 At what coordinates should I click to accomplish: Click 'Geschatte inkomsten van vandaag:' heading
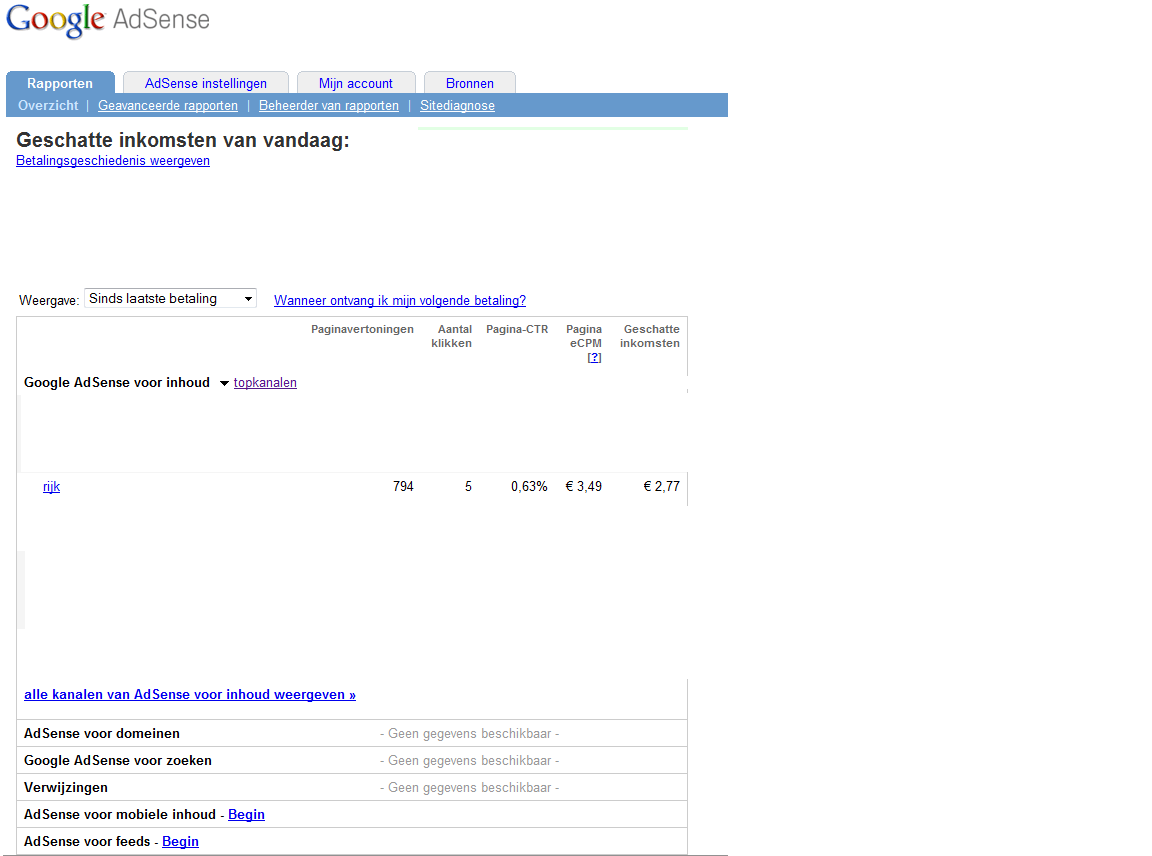click(x=183, y=140)
